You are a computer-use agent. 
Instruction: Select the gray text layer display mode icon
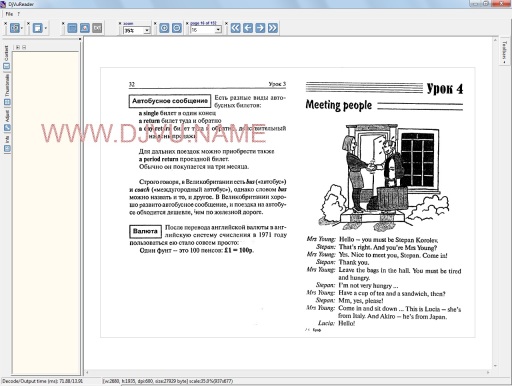(x=97, y=28)
